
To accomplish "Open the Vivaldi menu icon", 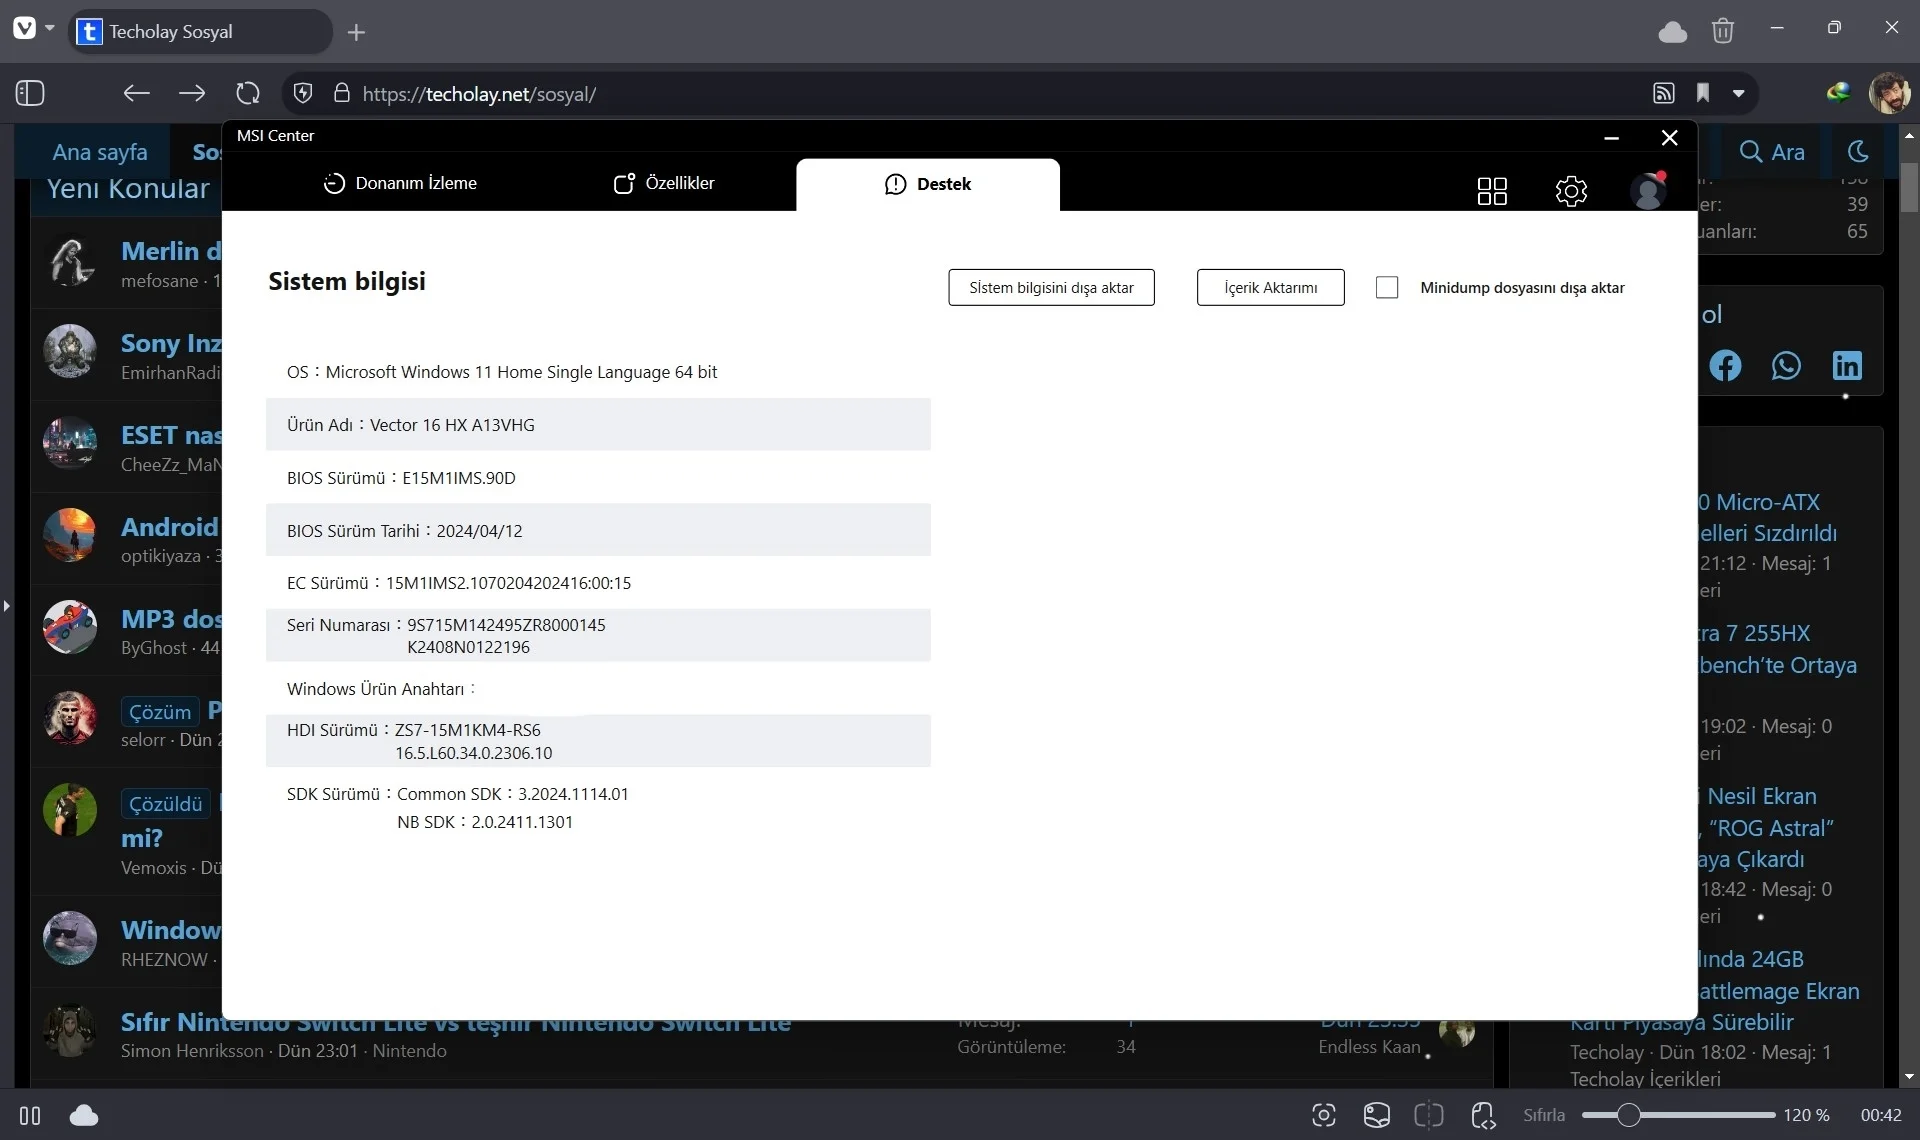I will (x=25, y=29).
